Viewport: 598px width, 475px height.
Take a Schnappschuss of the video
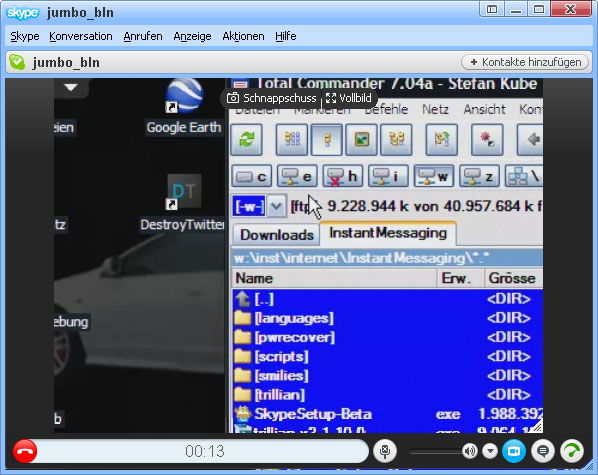[272, 98]
